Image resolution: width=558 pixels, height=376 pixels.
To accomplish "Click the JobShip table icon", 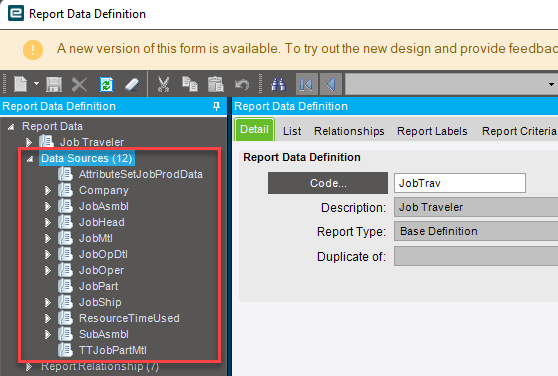I will (65, 302).
